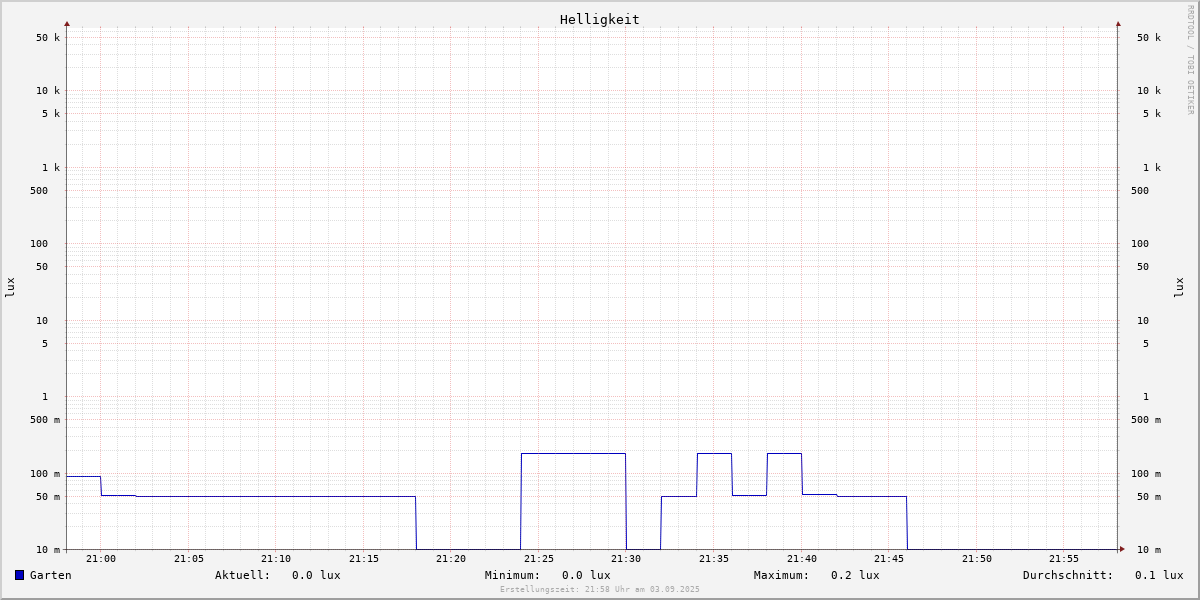Click the rotated lux unit label on right side
Image resolution: width=1200 pixels, height=600 pixels.
(1179, 288)
